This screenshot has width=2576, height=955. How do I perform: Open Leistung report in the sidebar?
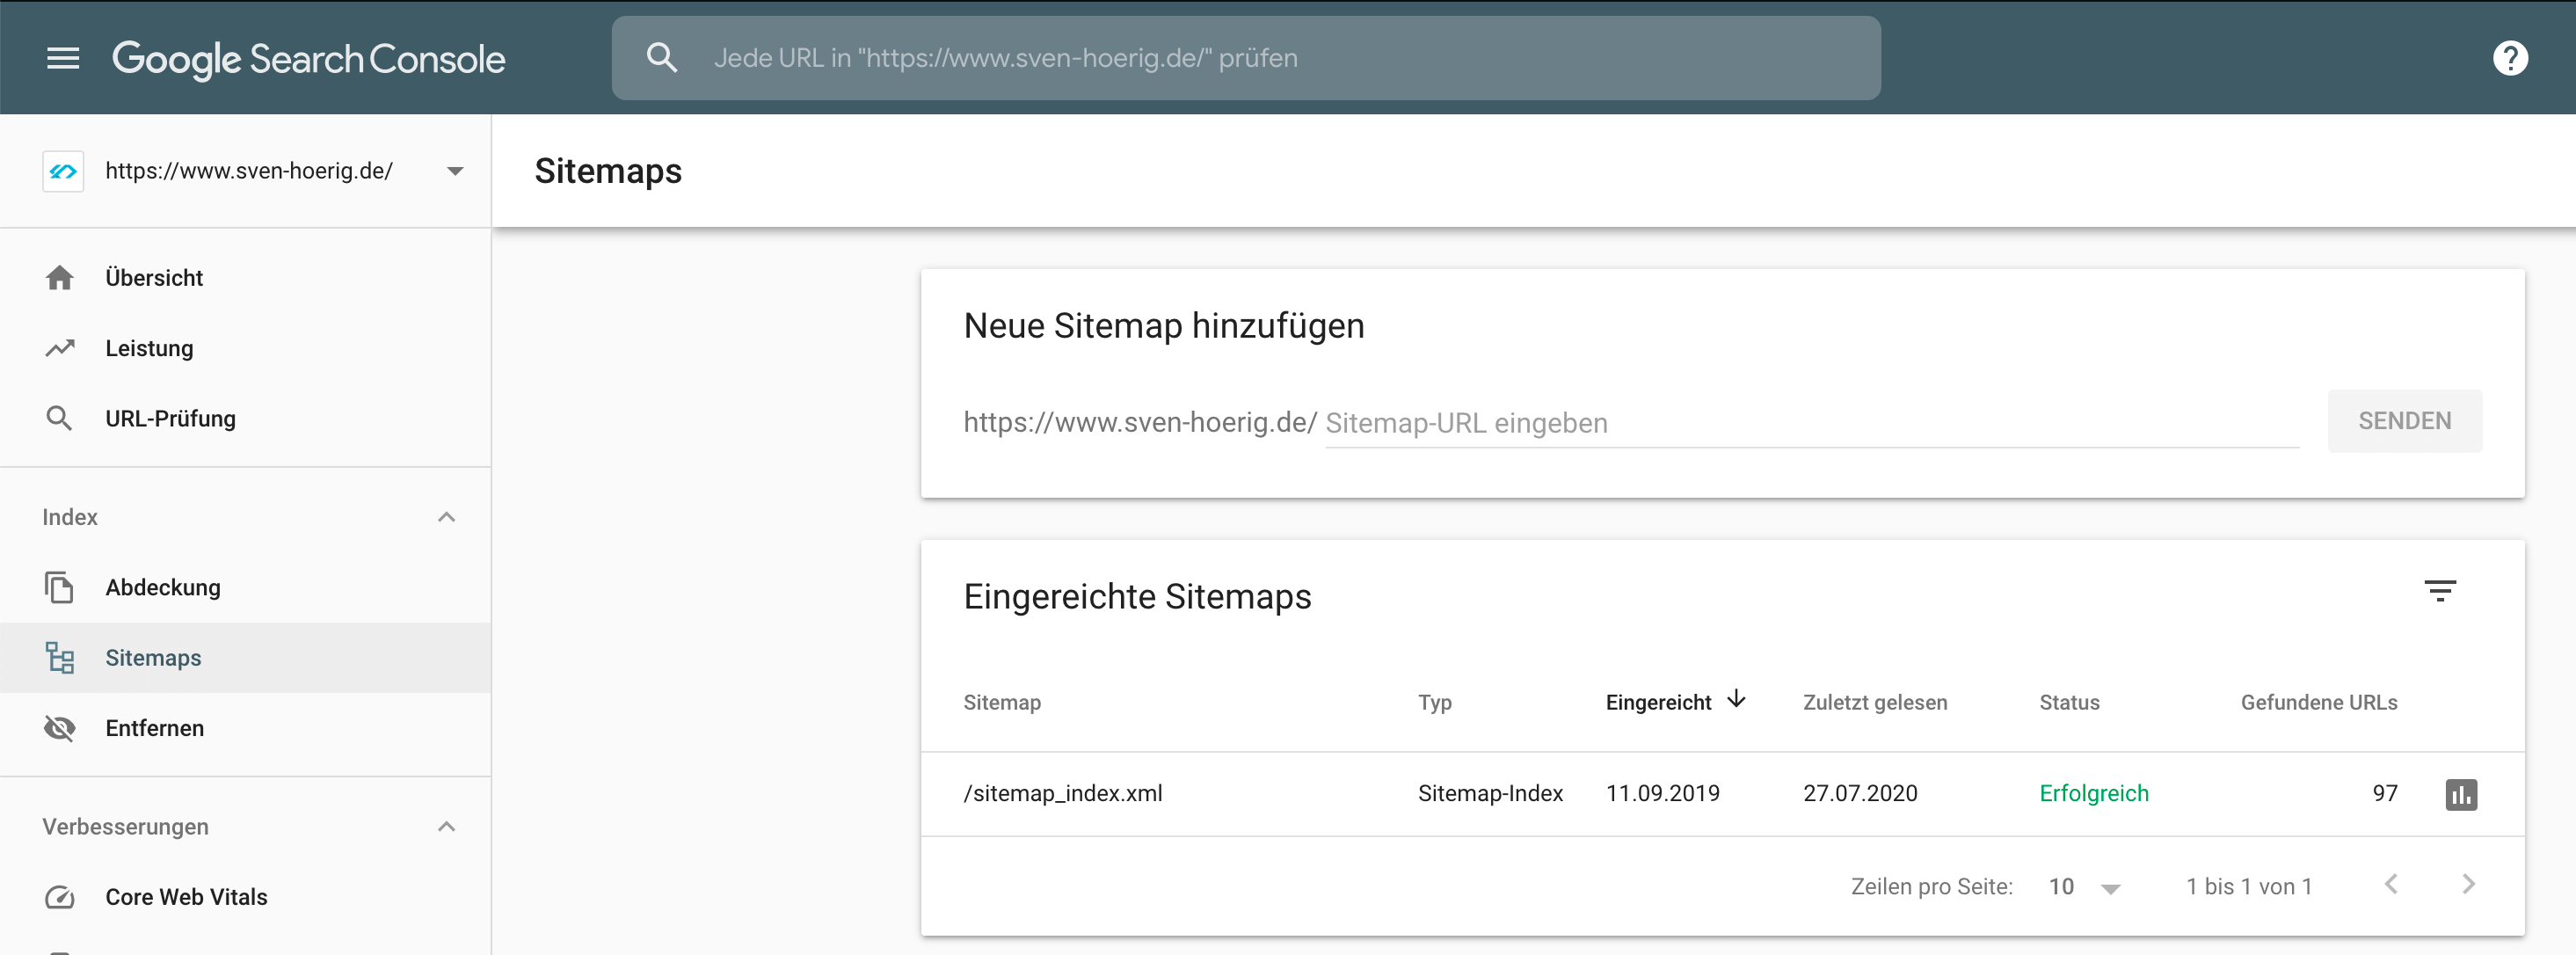point(245,348)
